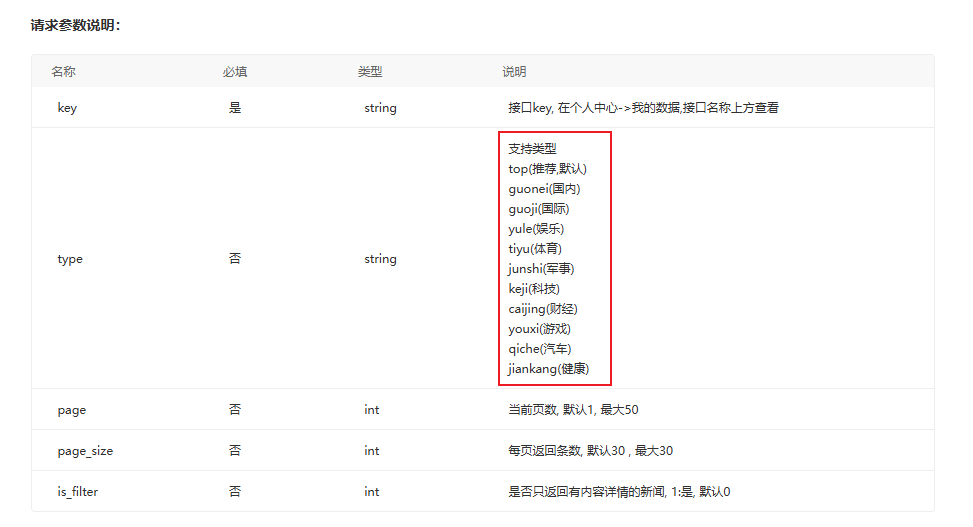
Task: Click keji(科技) entry
Action: tap(534, 289)
